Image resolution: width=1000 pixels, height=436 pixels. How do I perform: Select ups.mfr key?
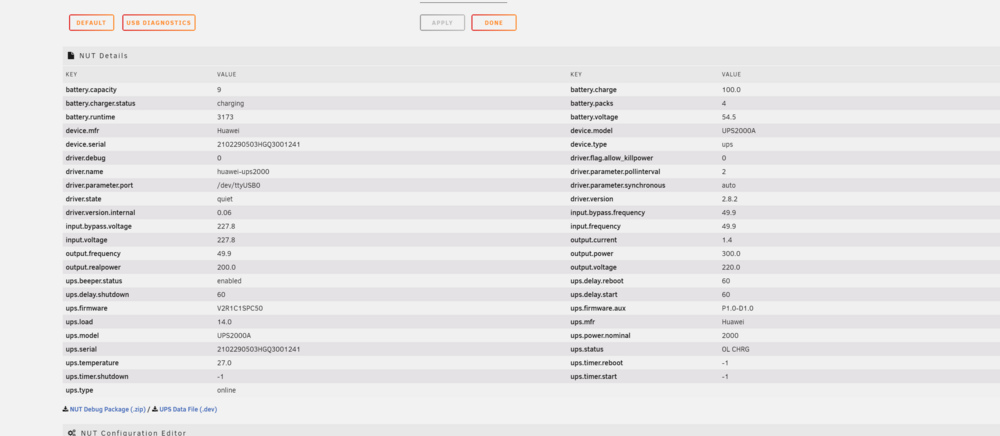click(x=584, y=322)
